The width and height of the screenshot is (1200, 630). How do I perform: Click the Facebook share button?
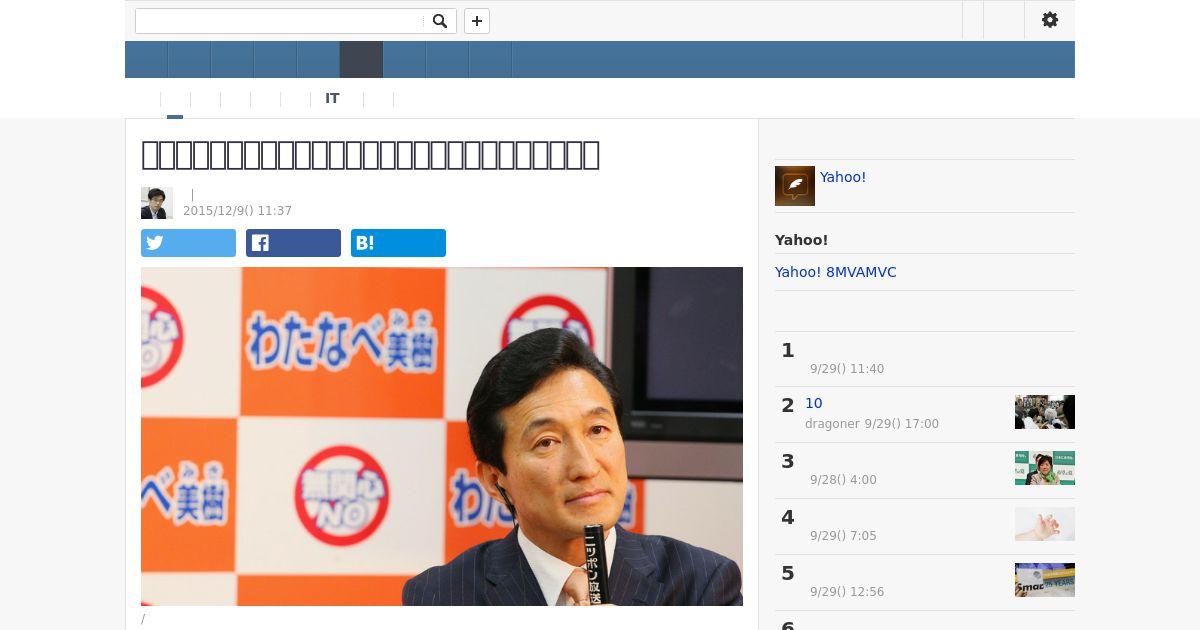click(293, 243)
